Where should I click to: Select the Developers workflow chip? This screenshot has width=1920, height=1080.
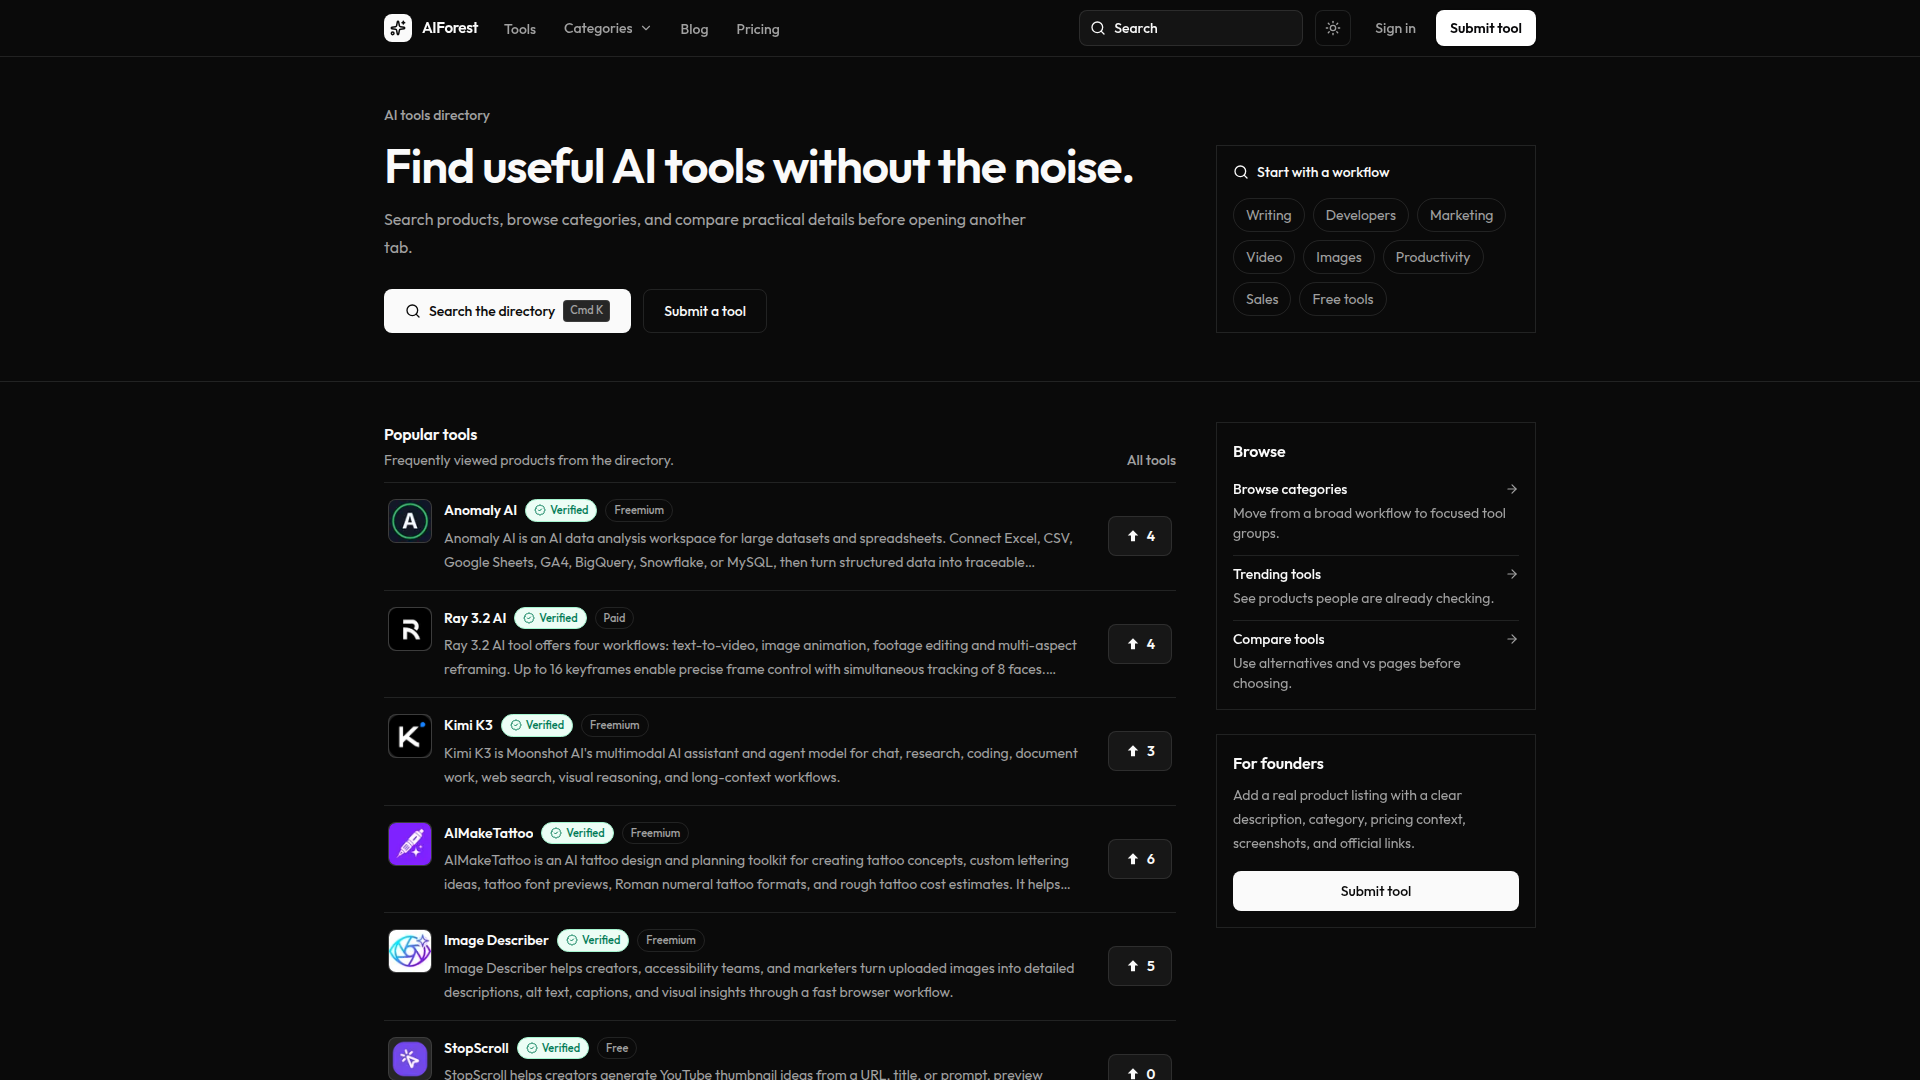pyautogui.click(x=1361, y=215)
